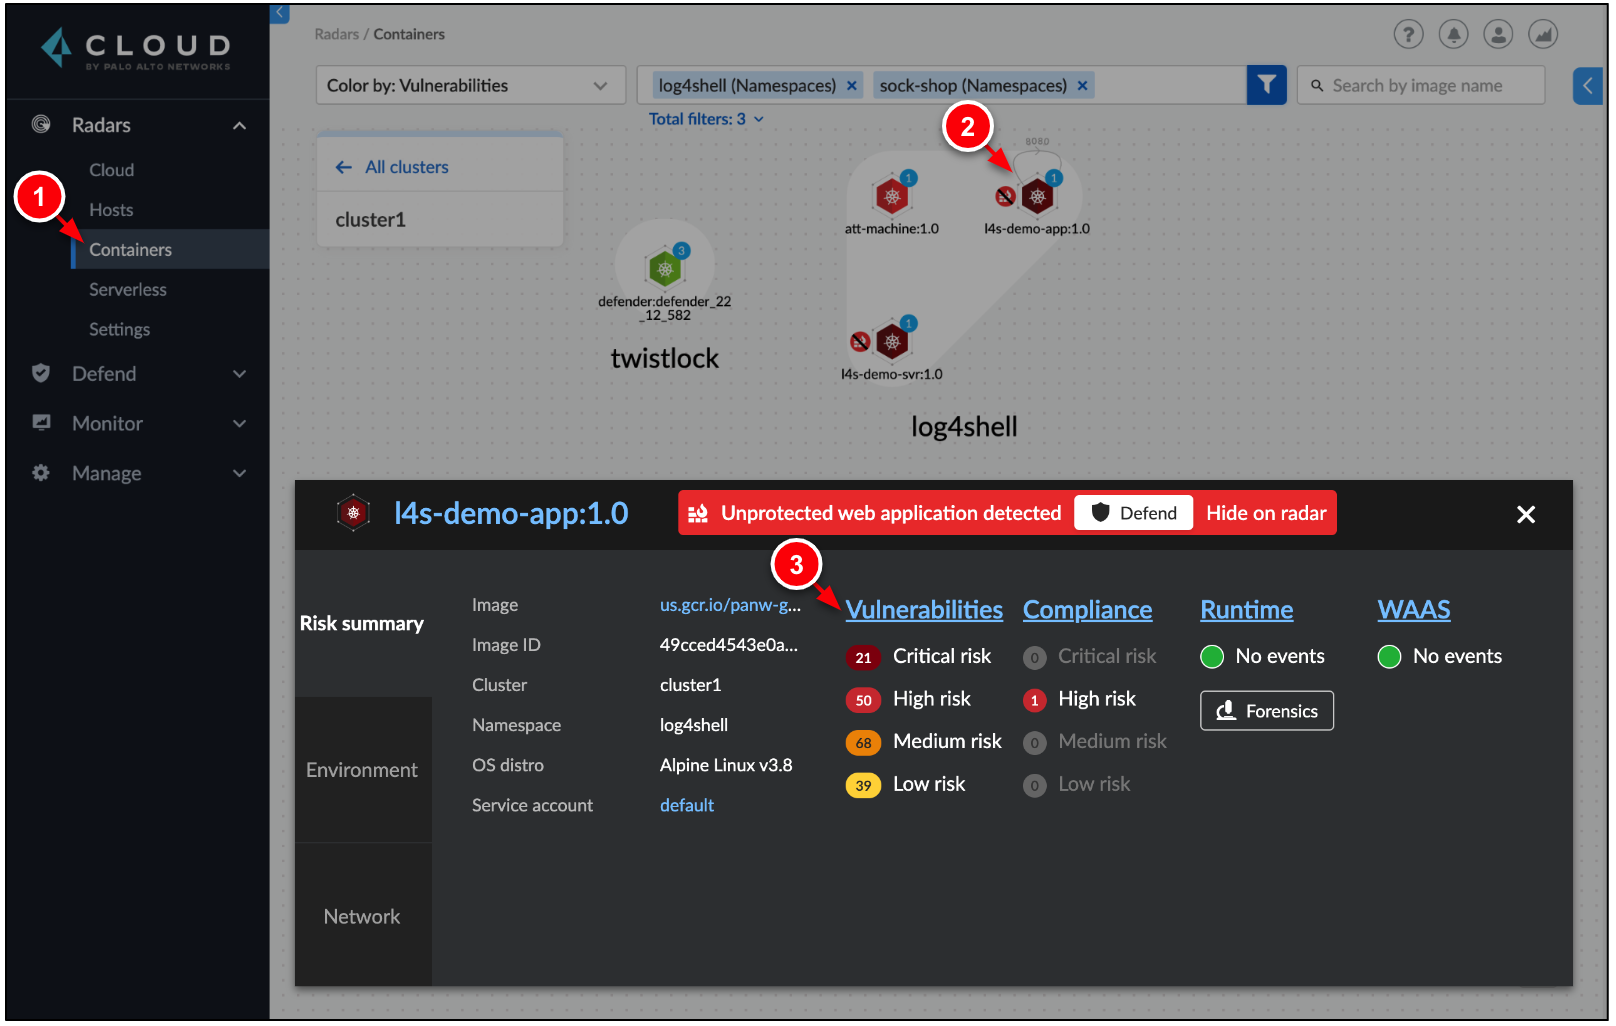Collapse sidebar using top-left arrow tab
1616x1026 pixels.
click(280, 13)
